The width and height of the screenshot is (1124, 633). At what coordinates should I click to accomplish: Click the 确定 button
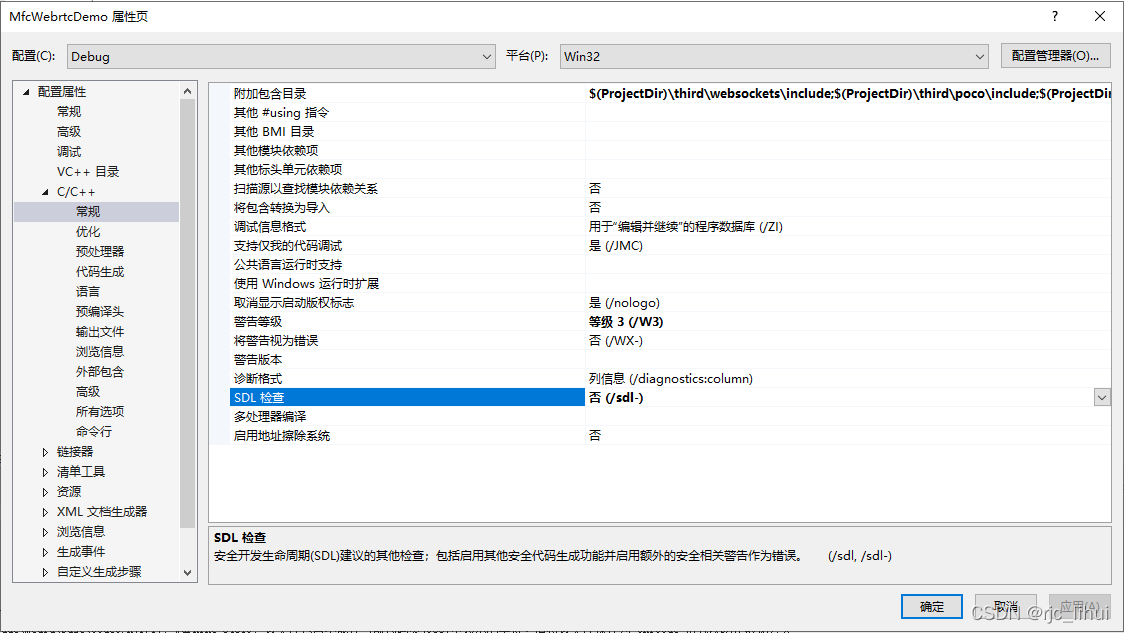click(931, 606)
